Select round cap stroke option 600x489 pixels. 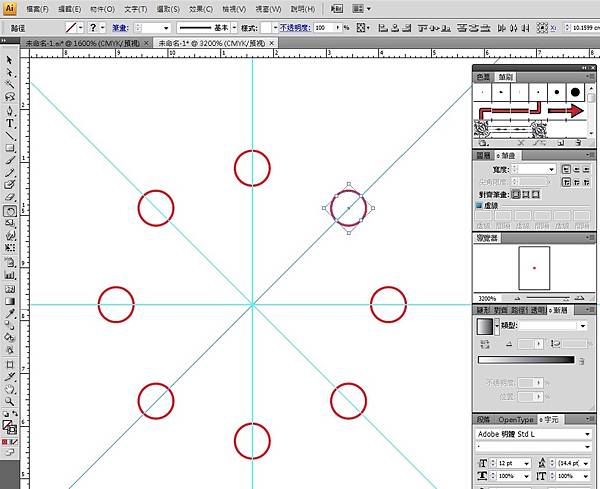pyautogui.click(x=576, y=169)
